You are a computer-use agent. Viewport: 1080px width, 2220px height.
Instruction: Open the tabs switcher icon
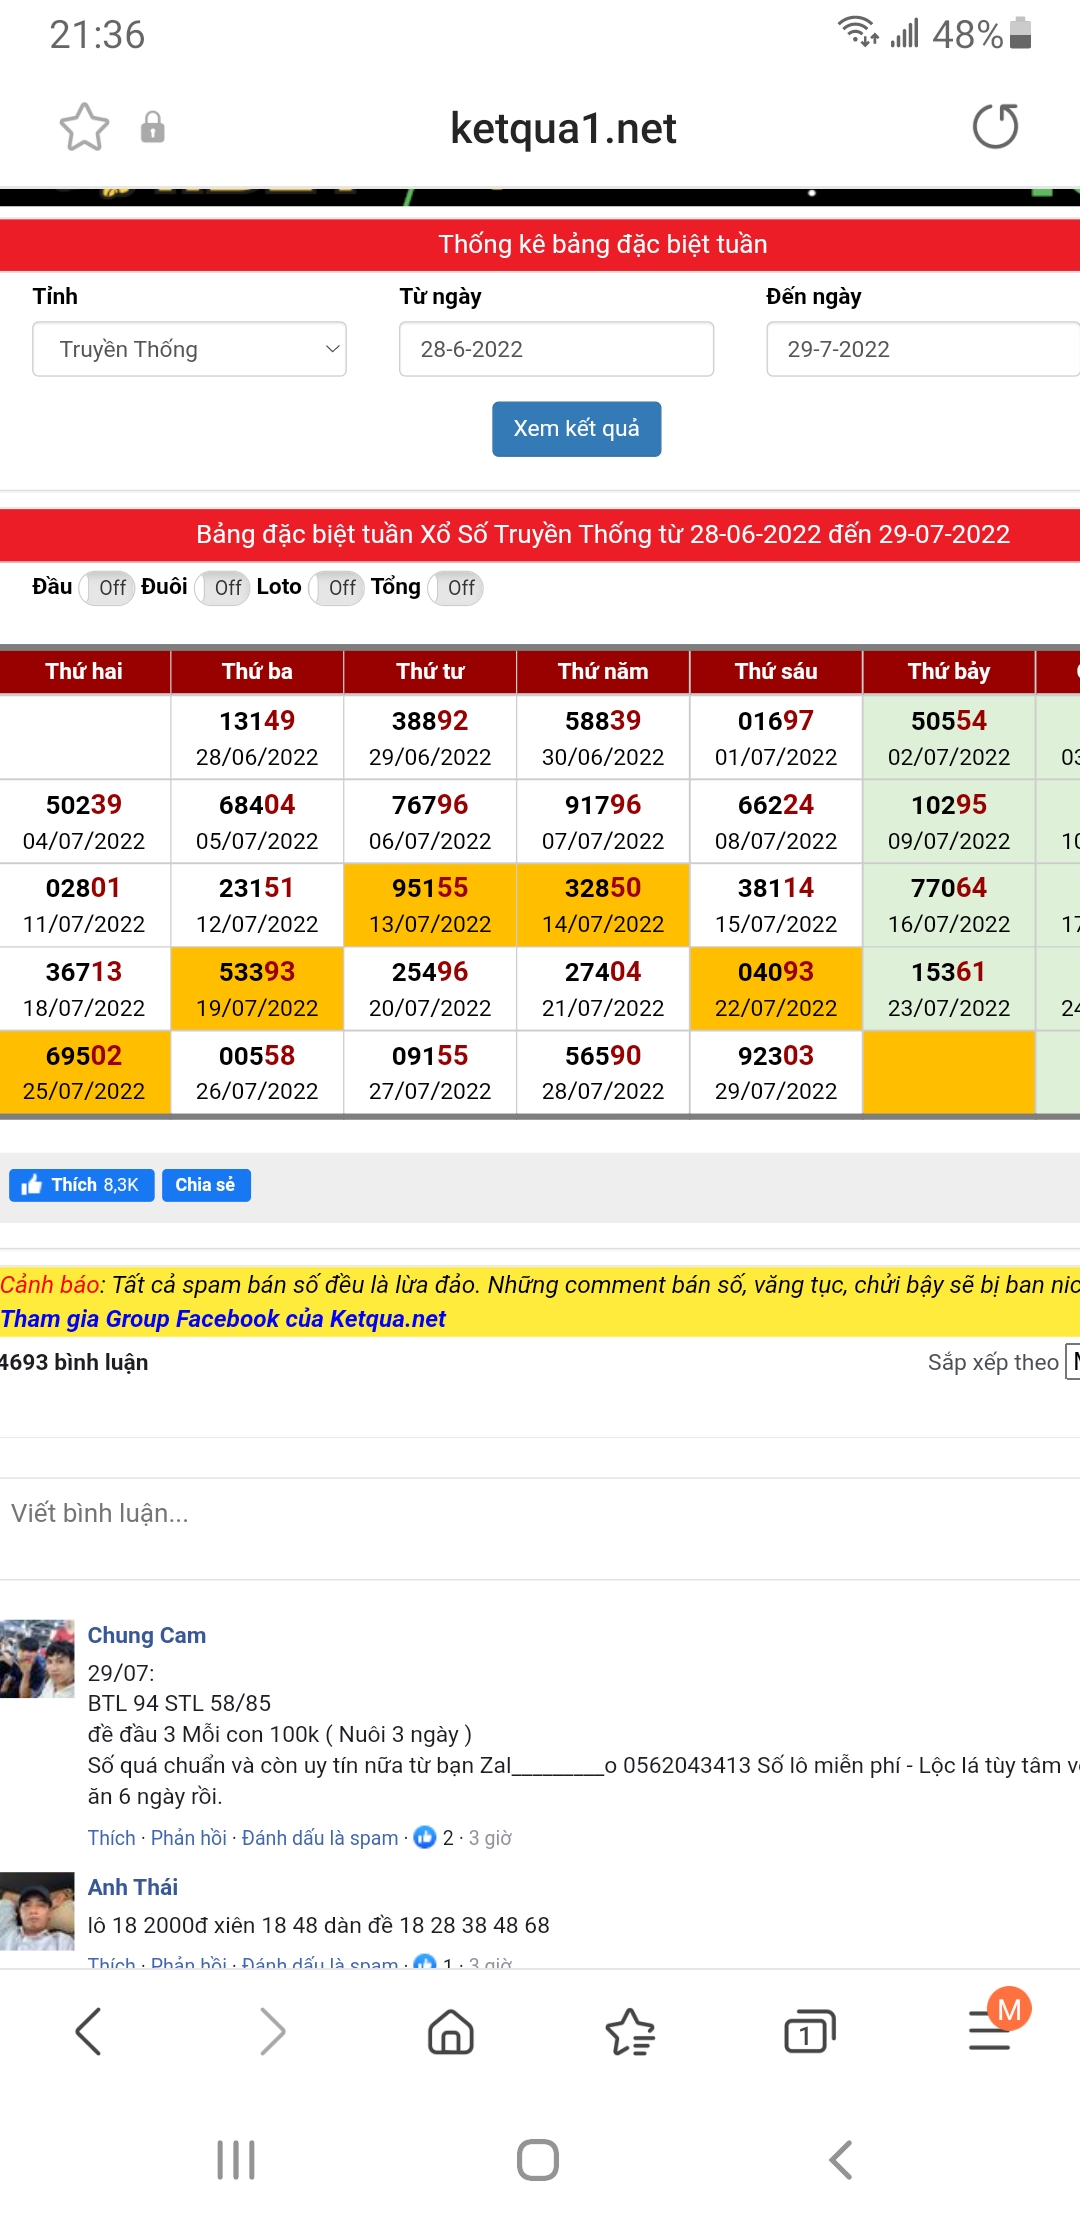click(x=809, y=2032)
